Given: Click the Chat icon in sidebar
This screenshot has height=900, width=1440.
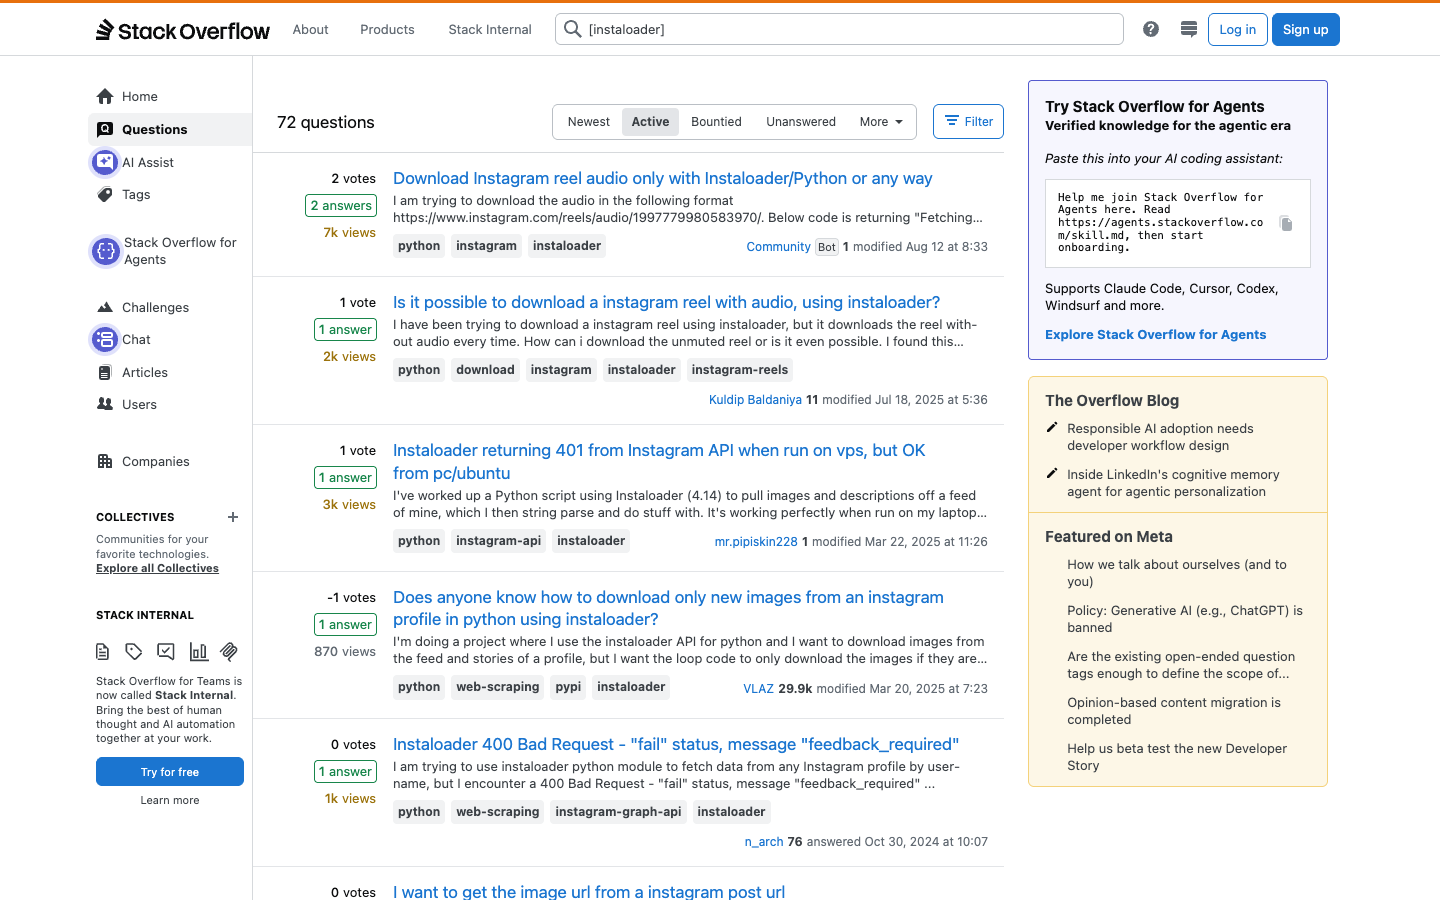Looking at the screenshot, I should click(105, 340).
